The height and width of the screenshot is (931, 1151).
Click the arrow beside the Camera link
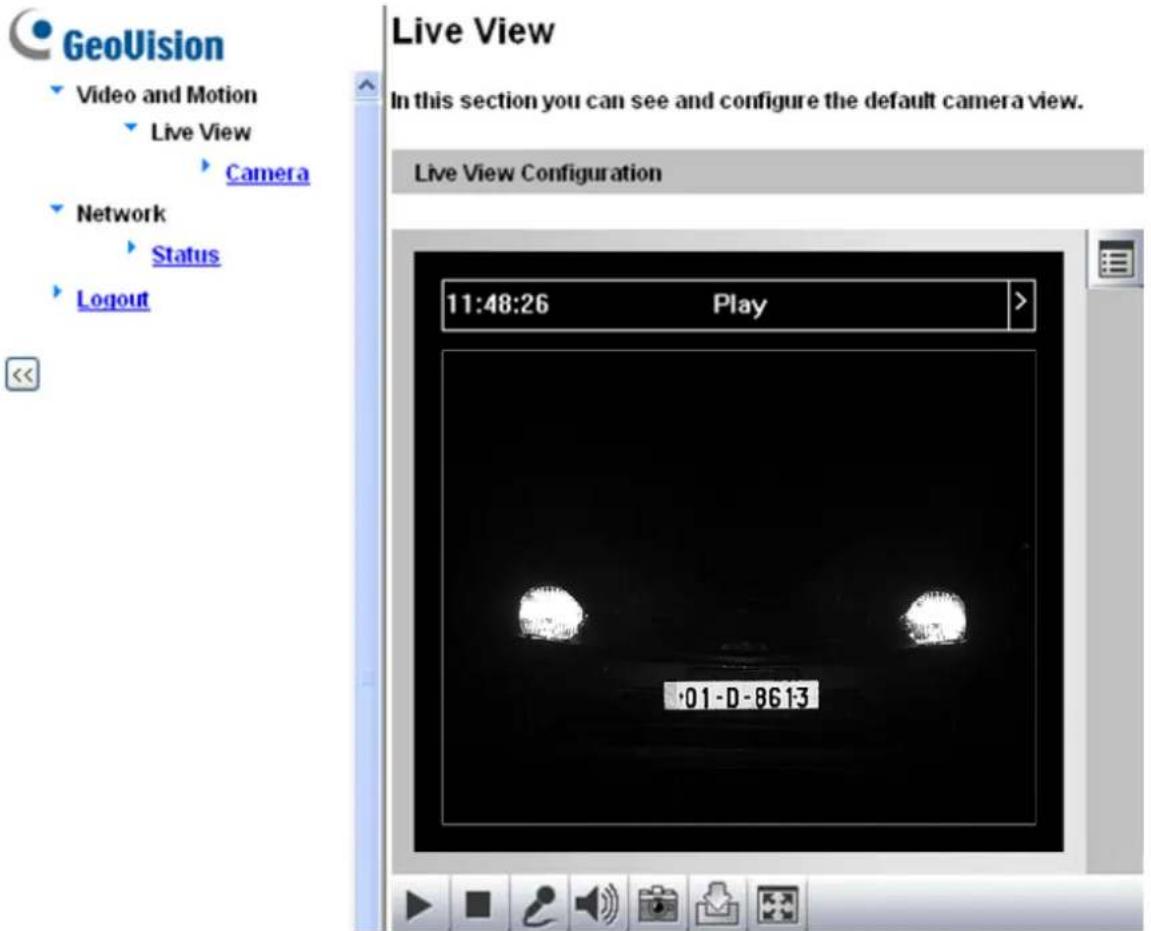206,166
